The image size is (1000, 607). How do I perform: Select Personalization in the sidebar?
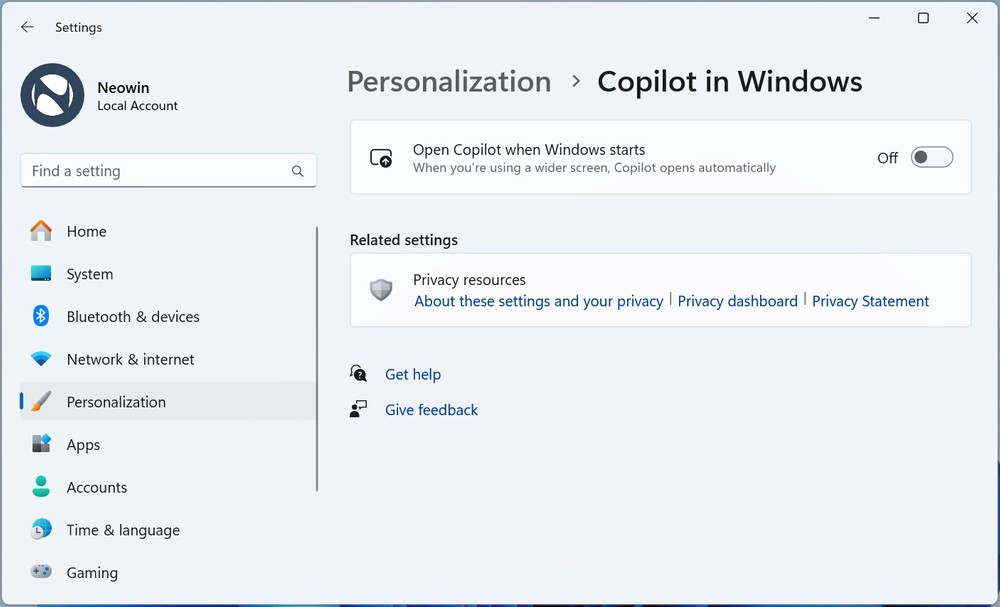pyautogui.click(x=116, y=402)
